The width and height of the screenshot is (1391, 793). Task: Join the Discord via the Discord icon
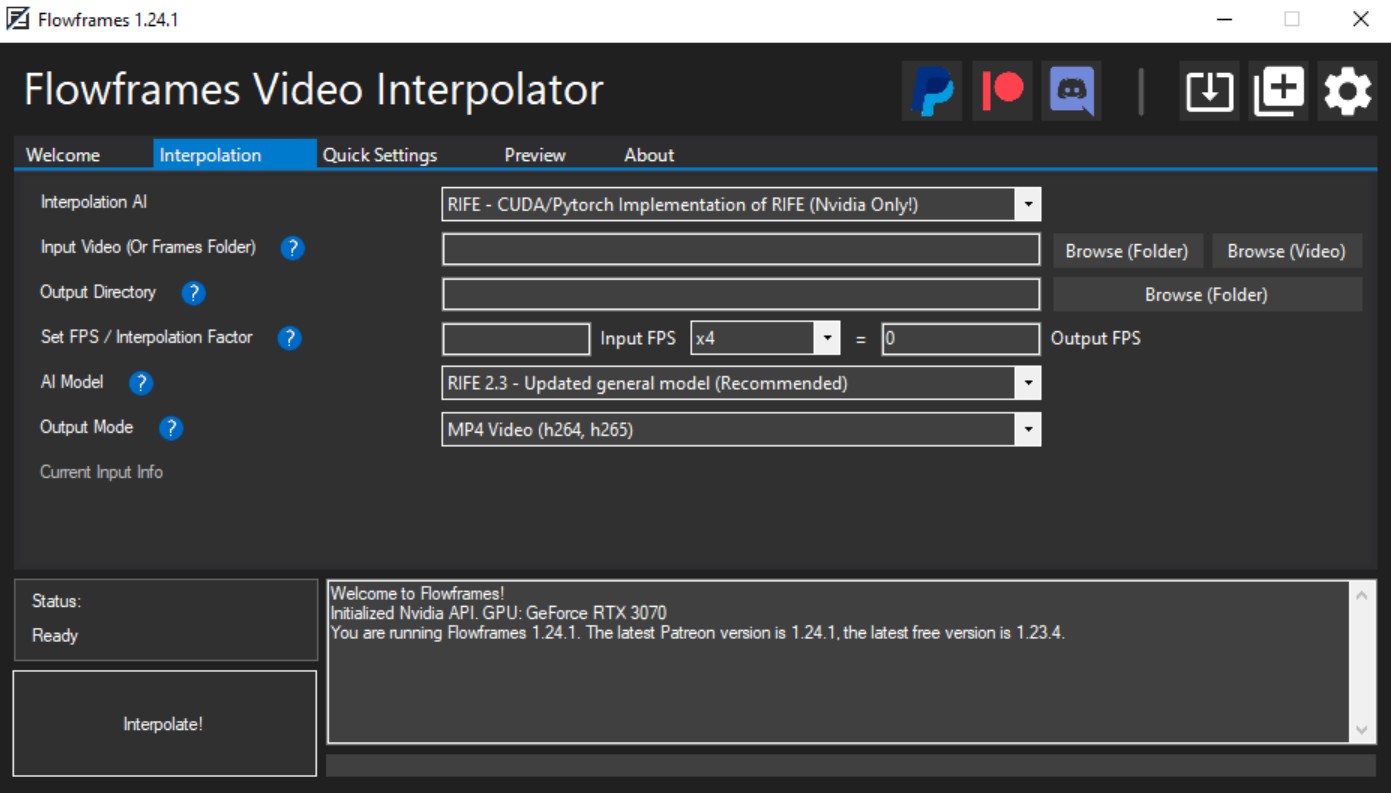(1071, 90)
